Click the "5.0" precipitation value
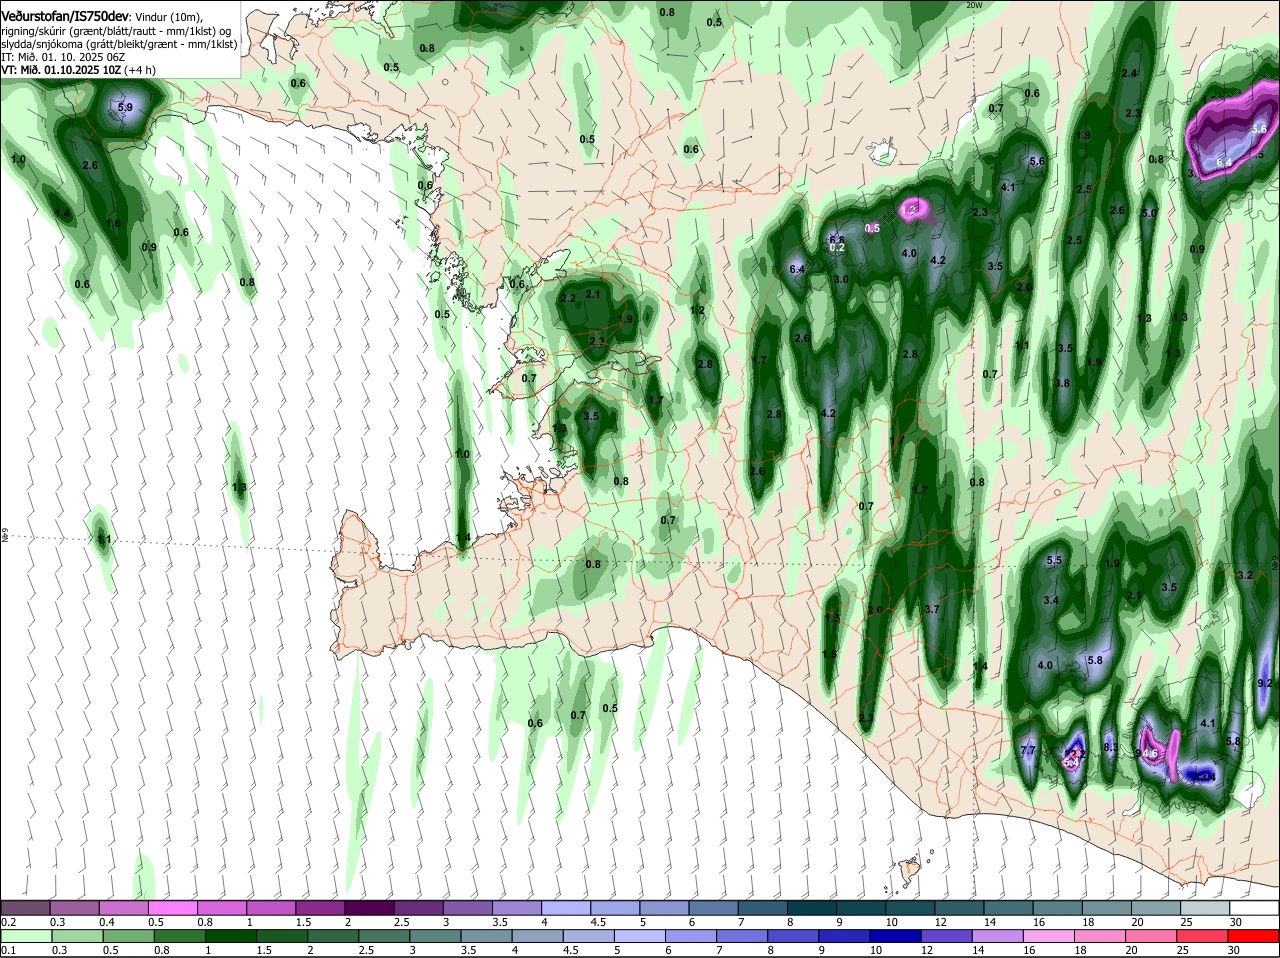Image resolution: width=1280 pixels, height=958 pixels. (1149, 213)
